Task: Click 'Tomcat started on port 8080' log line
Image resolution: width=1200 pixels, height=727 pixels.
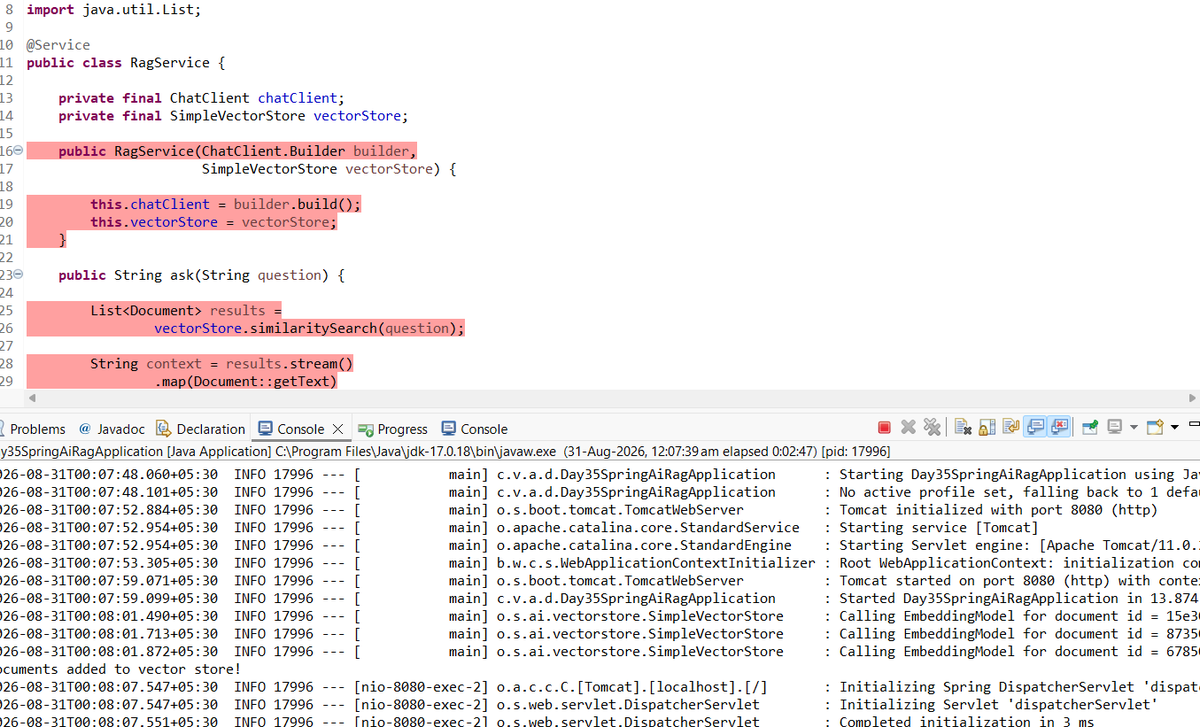Action: [x=600, y=580]
